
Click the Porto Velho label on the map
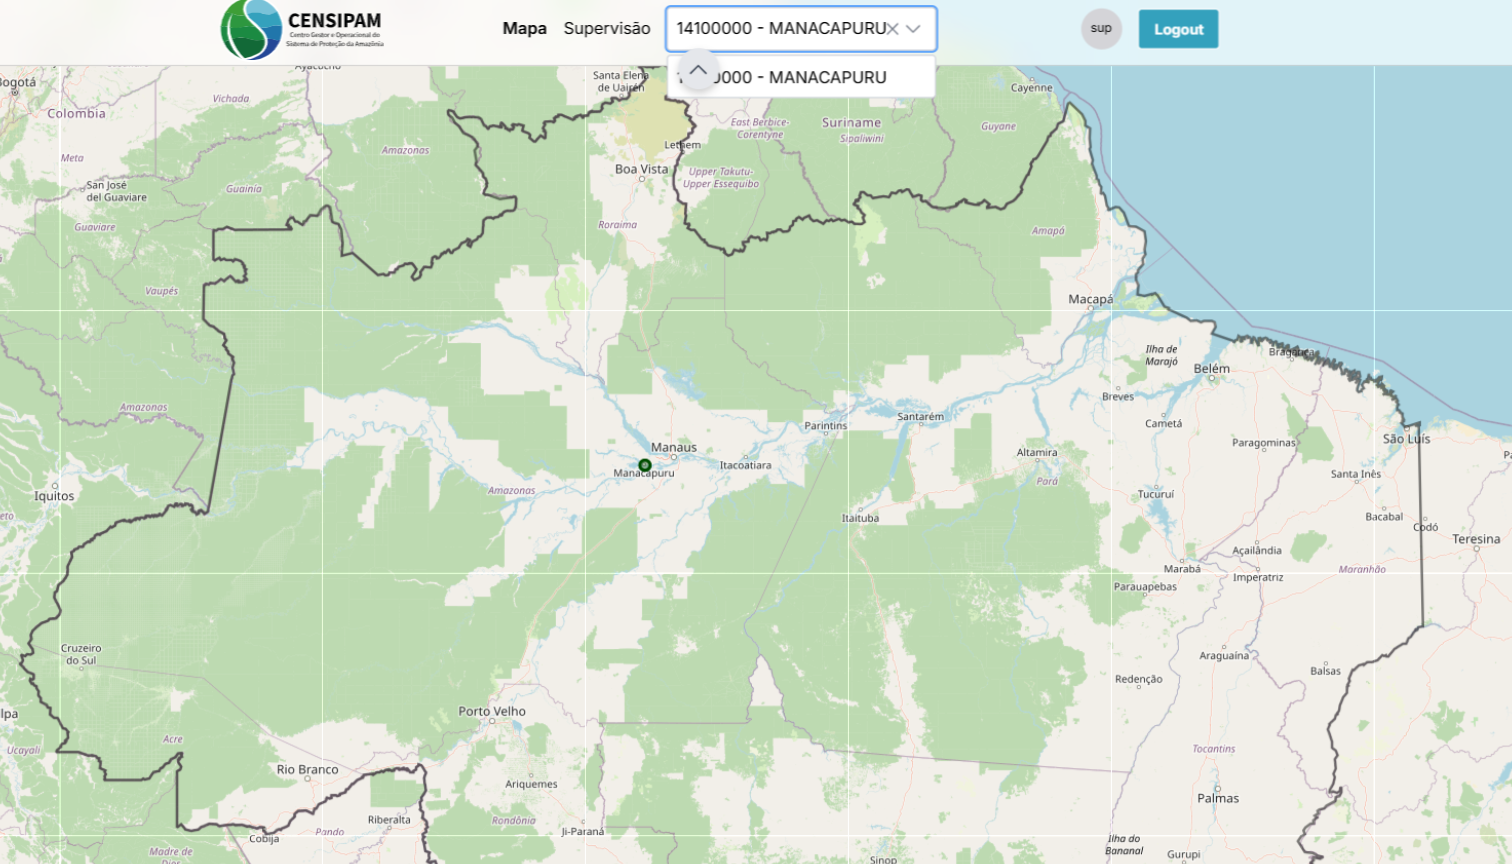(492, 711)
